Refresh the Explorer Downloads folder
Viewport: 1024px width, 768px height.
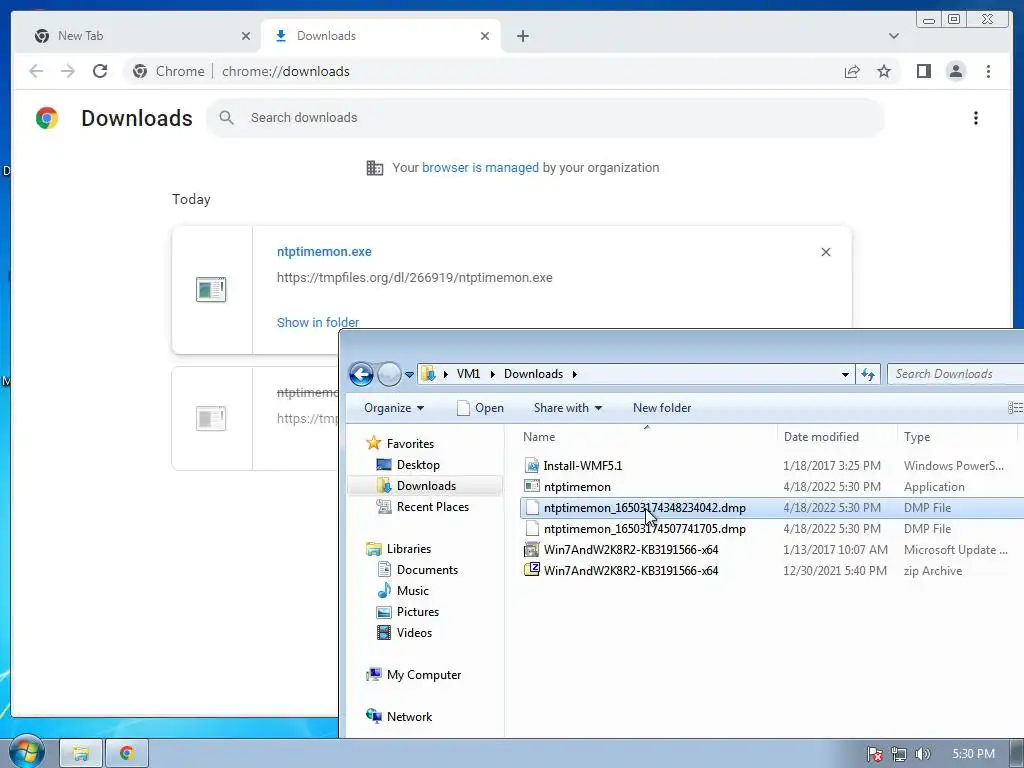click(868, 374)
